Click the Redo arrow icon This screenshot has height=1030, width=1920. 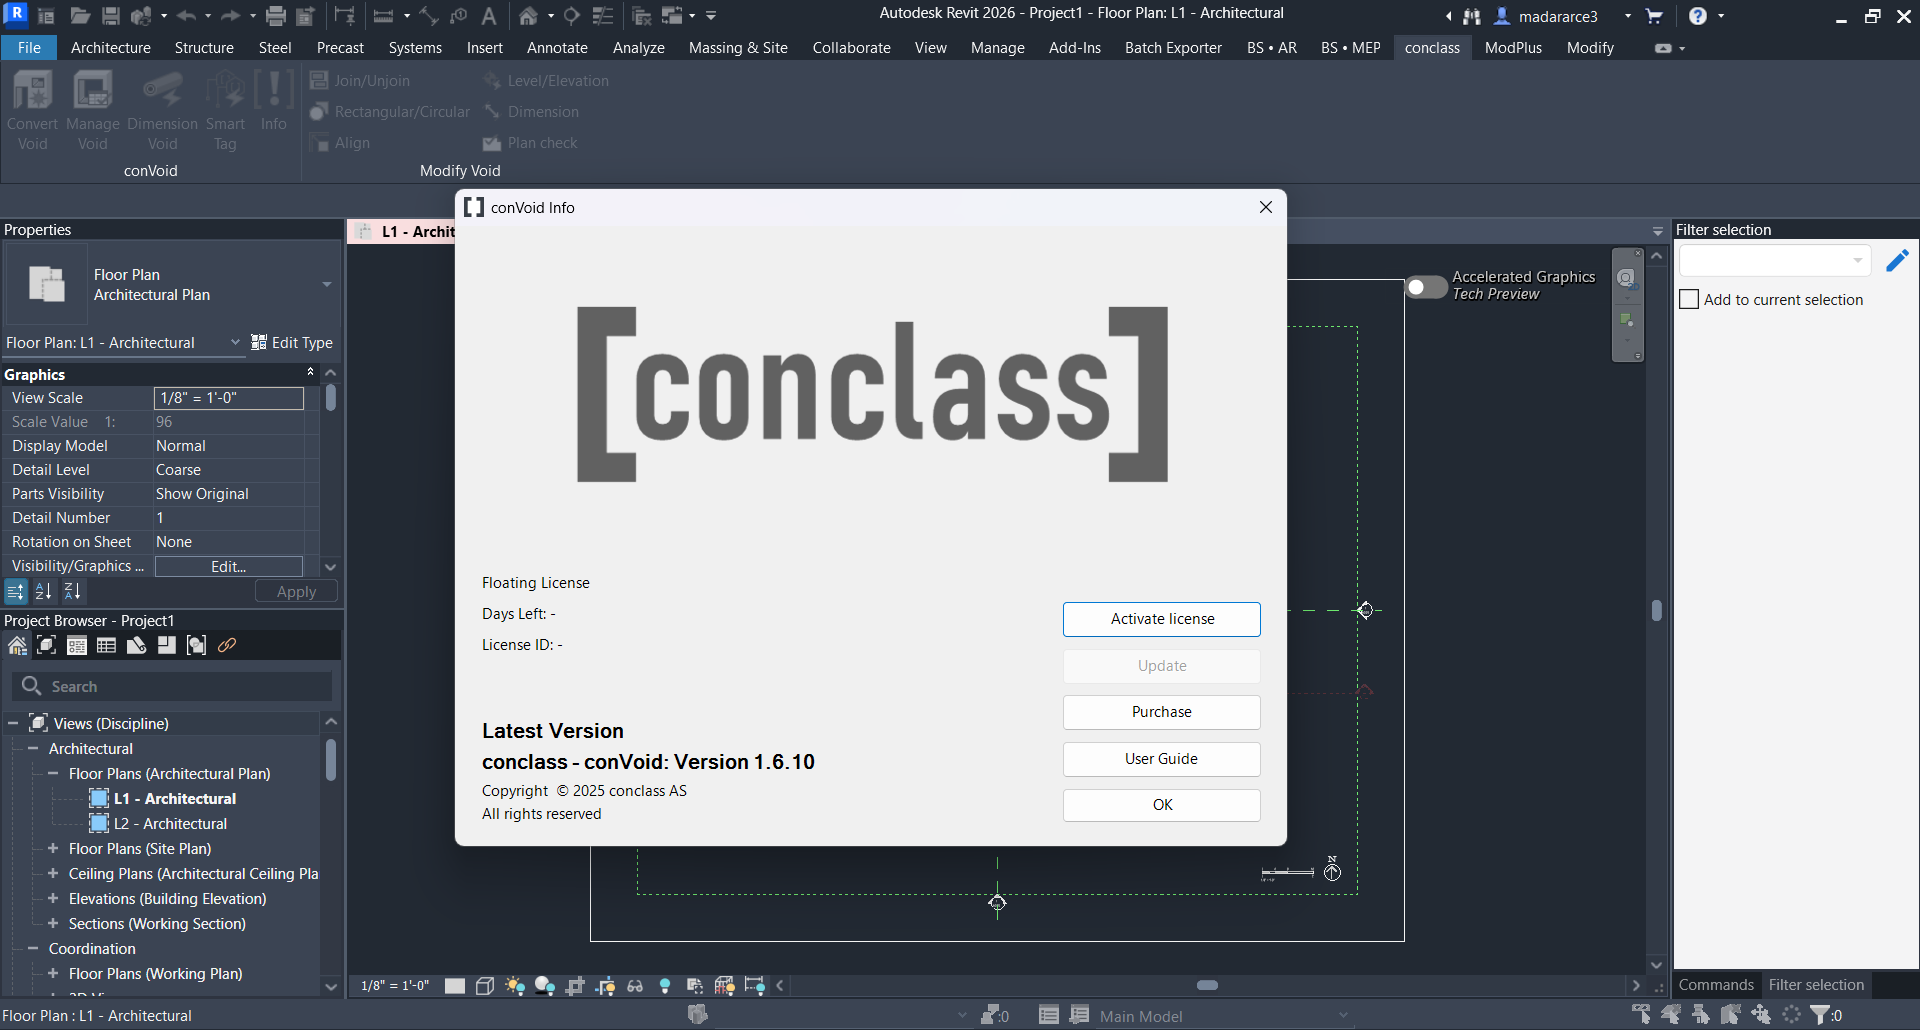pyautogui.click(x=230, y=16)
